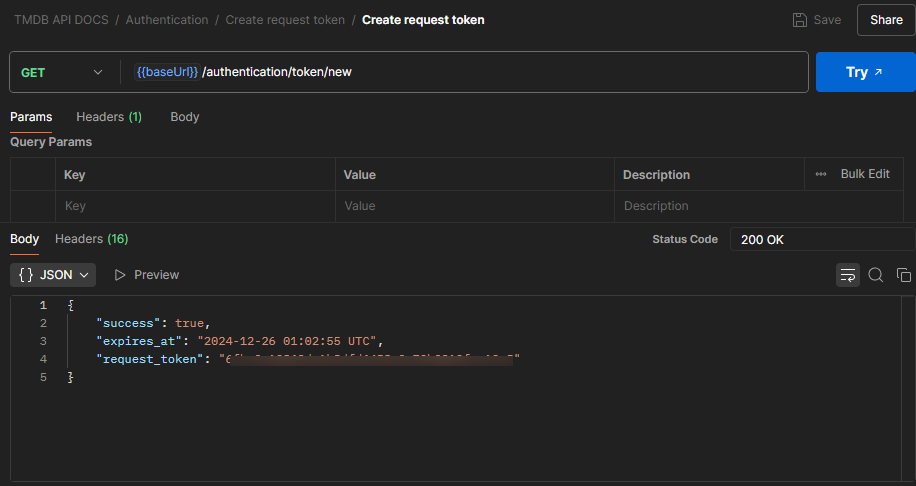The width and height of the screenshot is (916, 486).
Task: Click Bulk Edit
Action: pyautogui.click(x=865, y=174)
